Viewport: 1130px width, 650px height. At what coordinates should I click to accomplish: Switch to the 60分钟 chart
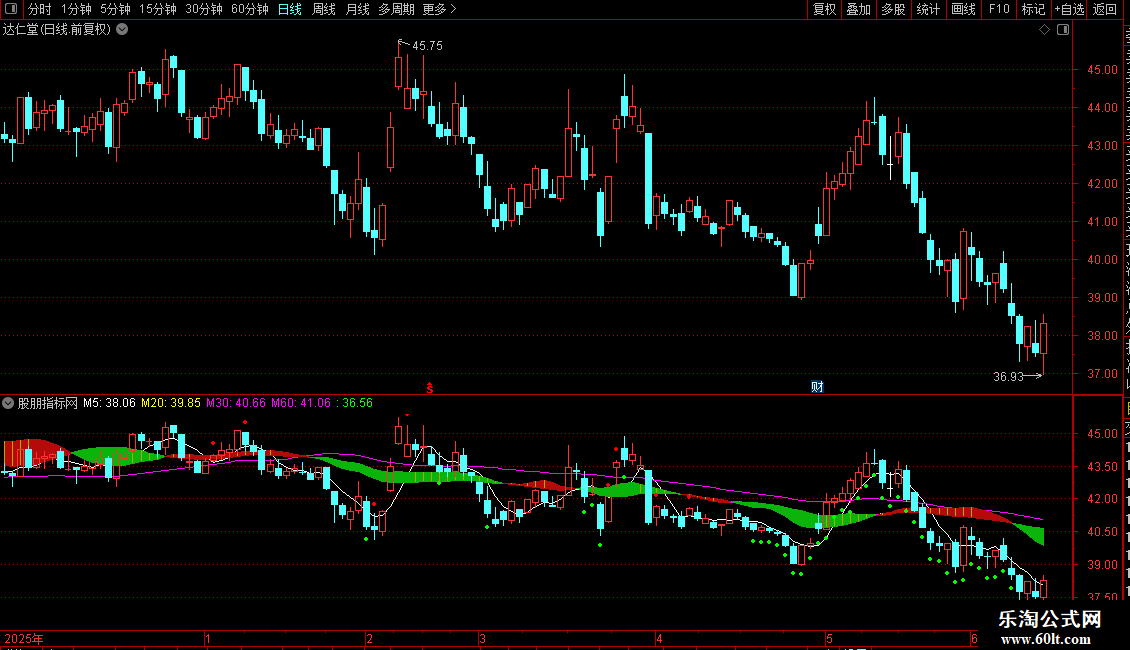tap(249, 9)
